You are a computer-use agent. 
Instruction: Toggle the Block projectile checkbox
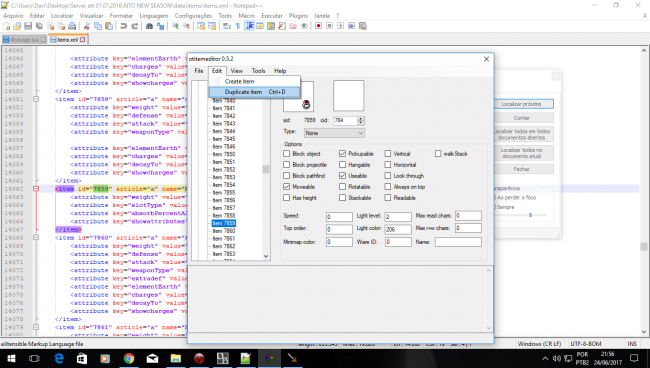click(286, 165)
